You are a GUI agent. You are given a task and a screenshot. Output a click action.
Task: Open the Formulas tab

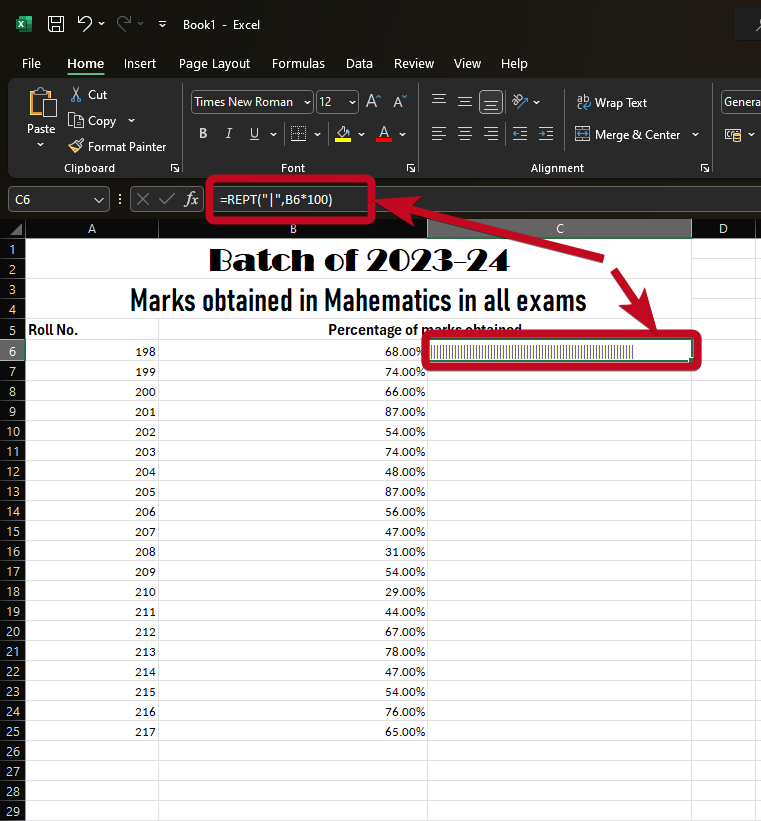tap(298, 63)
